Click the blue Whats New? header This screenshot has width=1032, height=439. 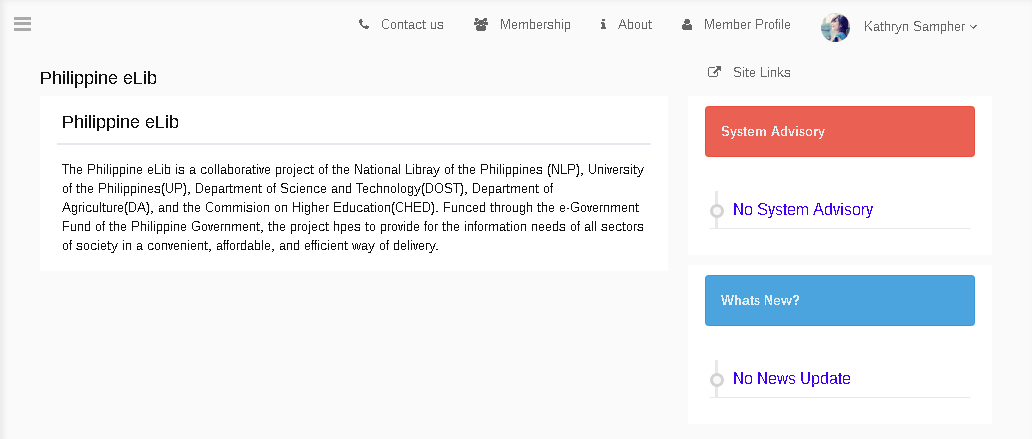840,300
